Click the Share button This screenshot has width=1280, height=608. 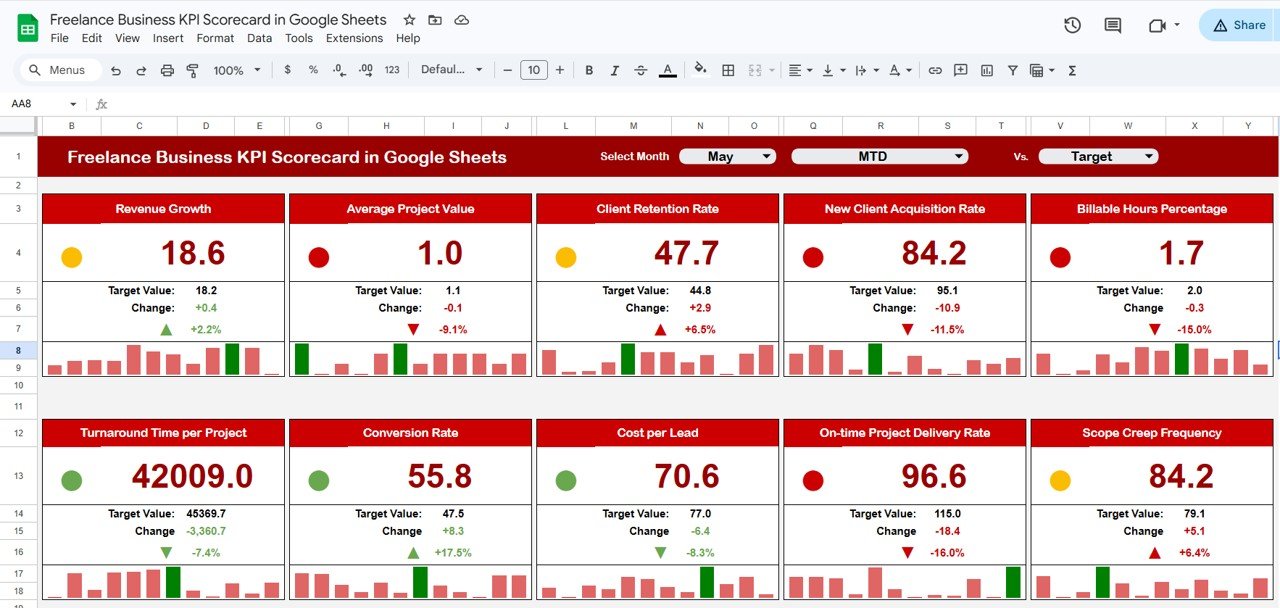click(1236, 24)
